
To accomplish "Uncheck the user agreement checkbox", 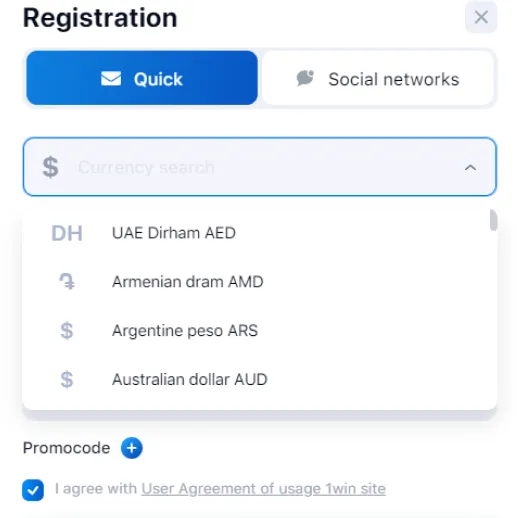I will (x=33, y=490).
